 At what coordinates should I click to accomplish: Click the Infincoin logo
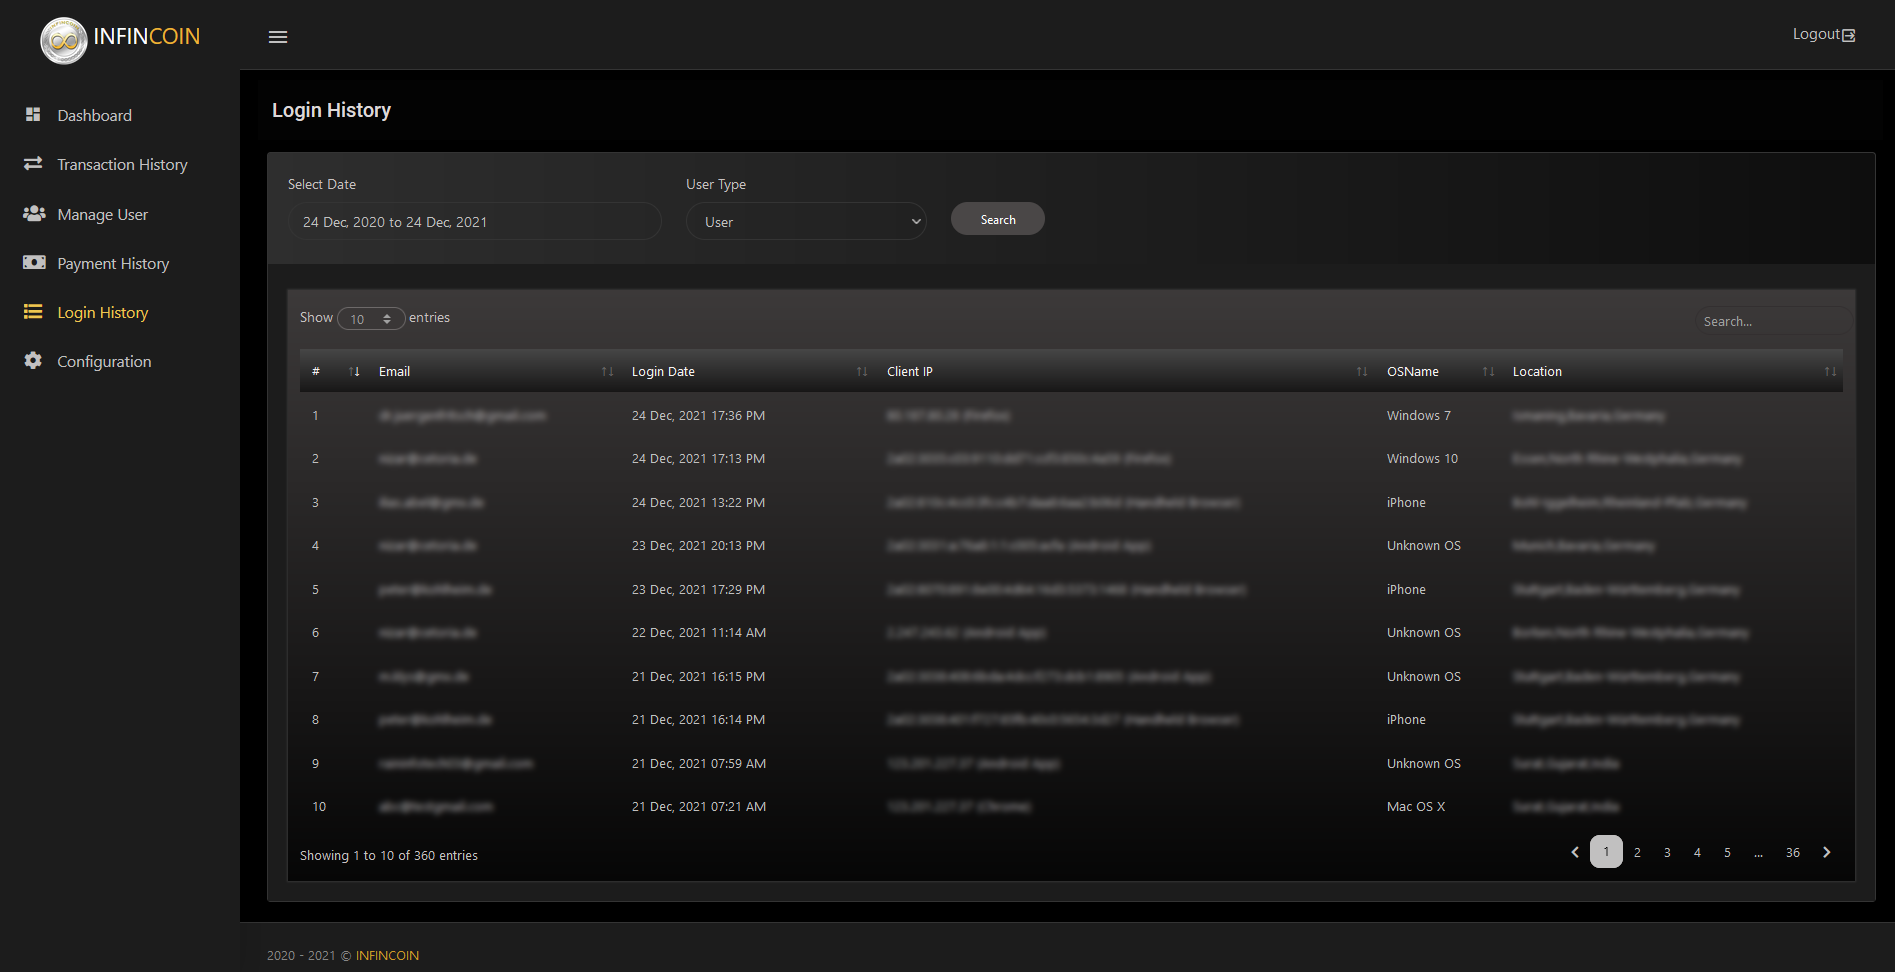pos(64,40)
